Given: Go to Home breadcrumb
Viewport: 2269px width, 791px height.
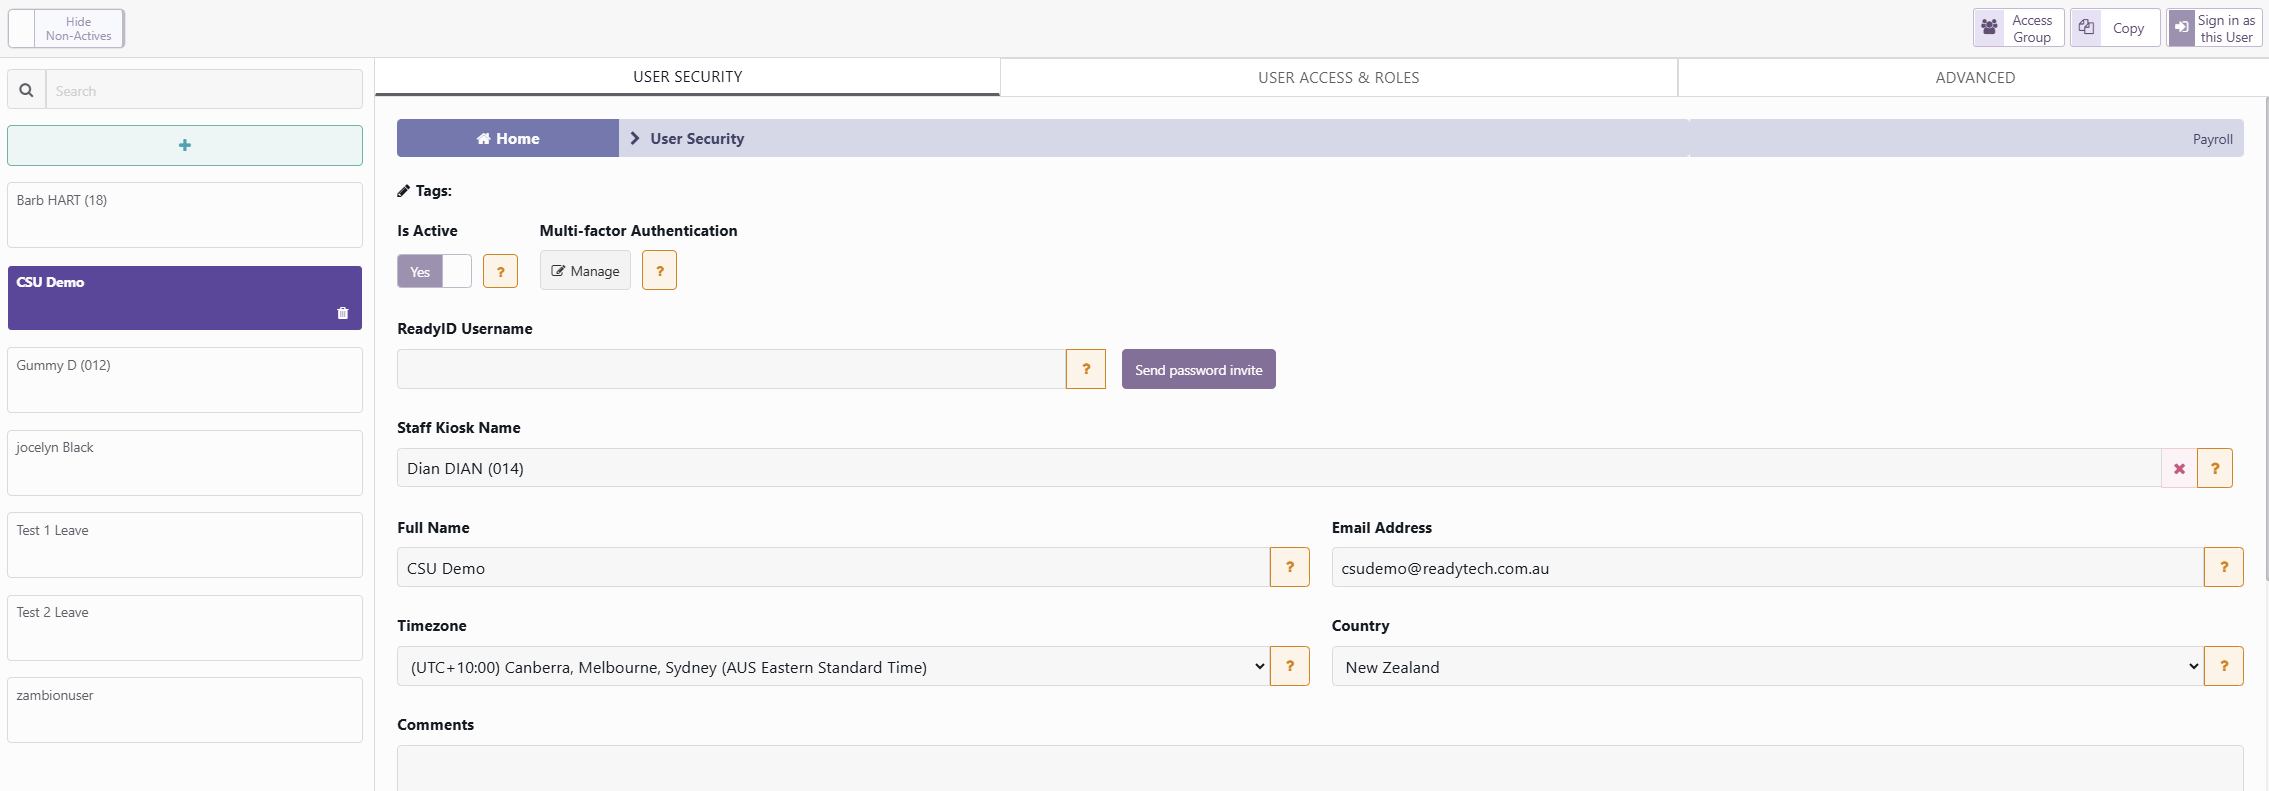Looking at the screenshot, I should coord(508,138).
